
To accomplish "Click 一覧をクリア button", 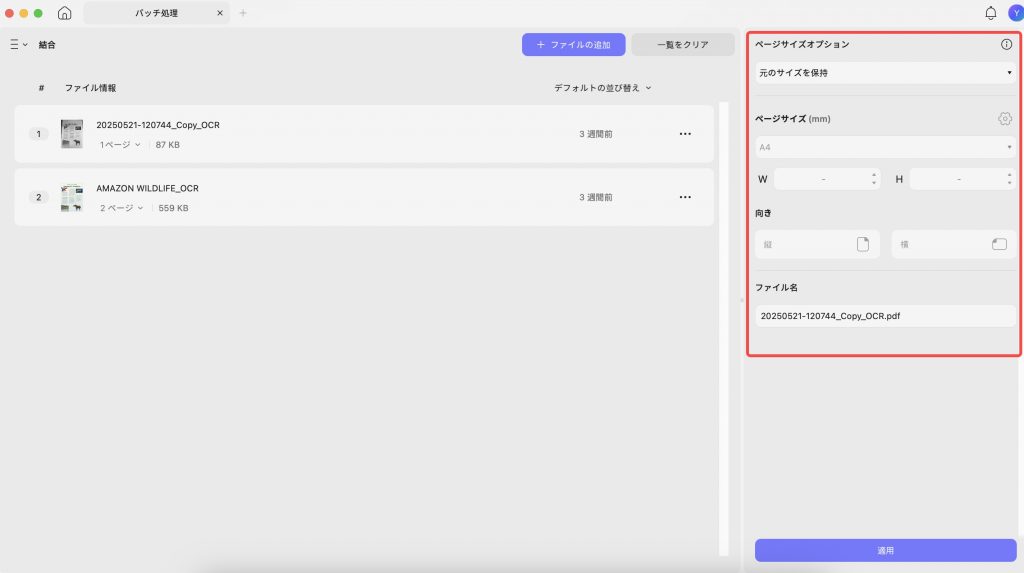I will coord(682,44).
